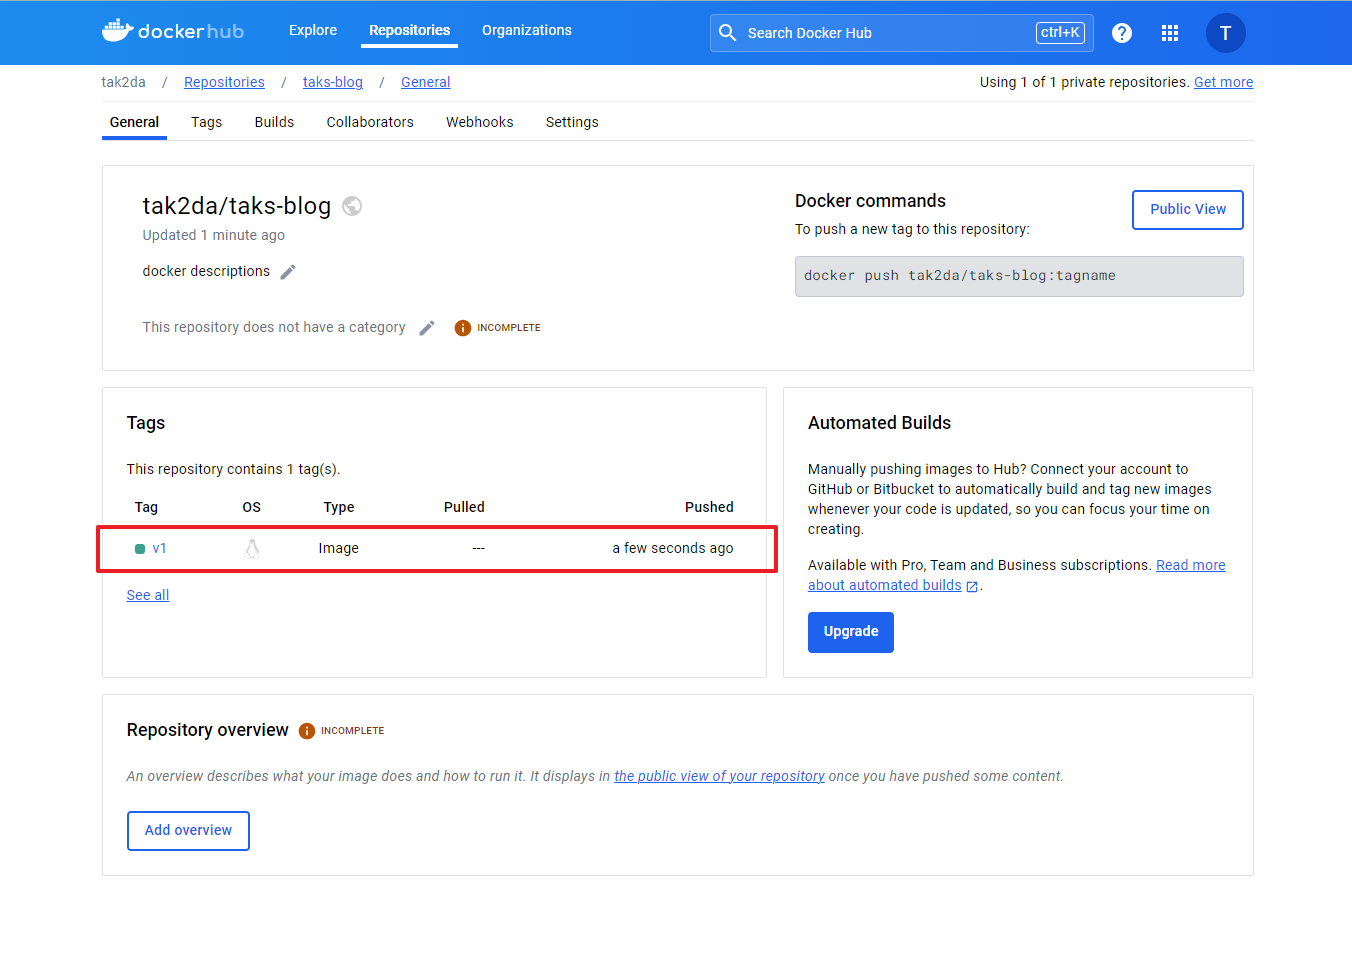This screenshot has width=1352, height=962.
Task: Click the Public View button
Action: 1188,210
